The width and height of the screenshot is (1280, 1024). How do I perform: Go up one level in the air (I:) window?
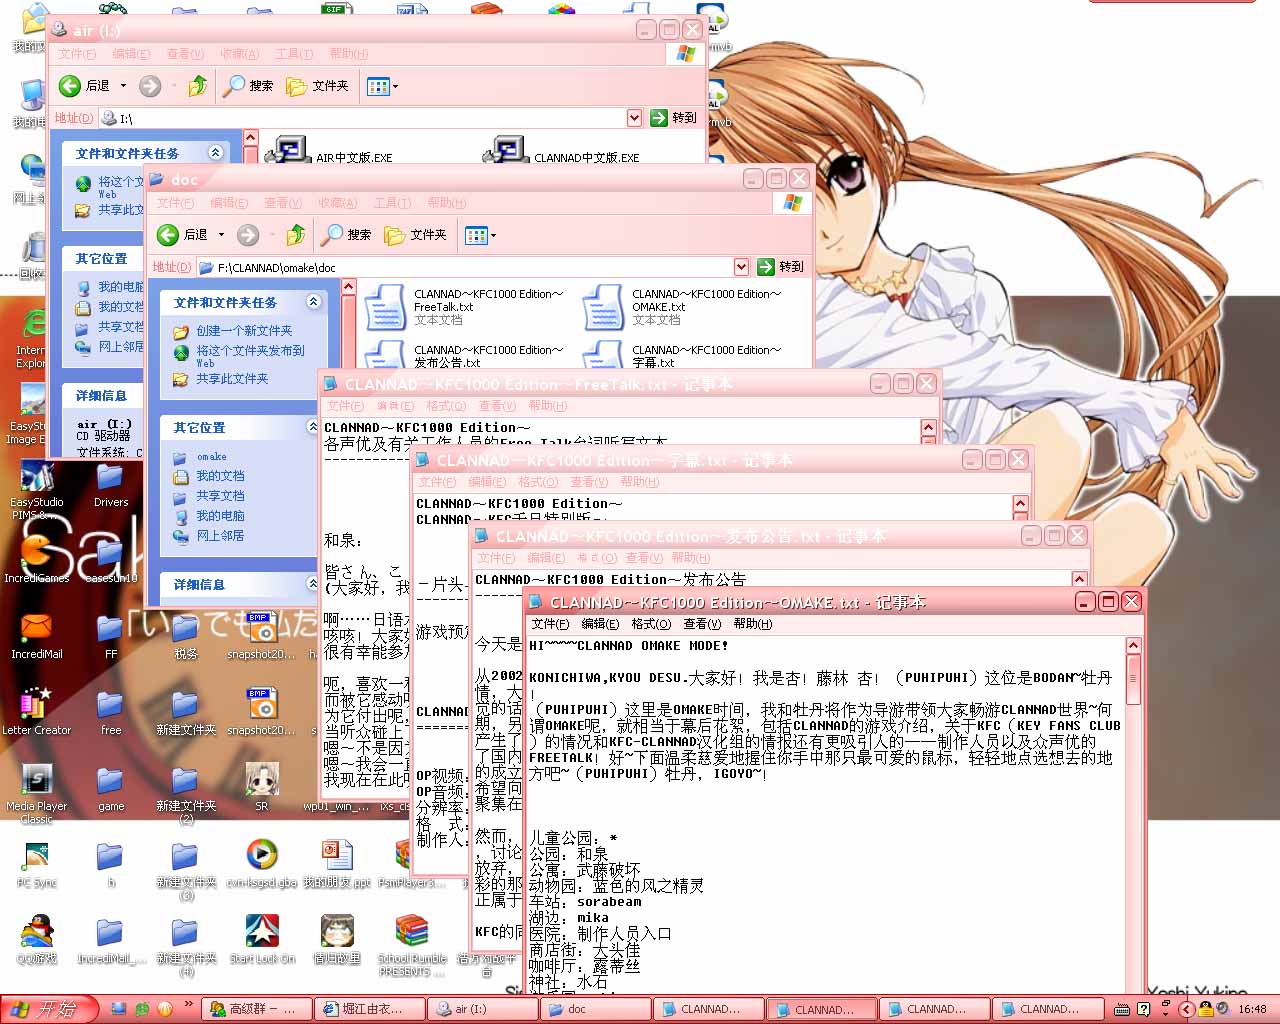pos(198,86)
